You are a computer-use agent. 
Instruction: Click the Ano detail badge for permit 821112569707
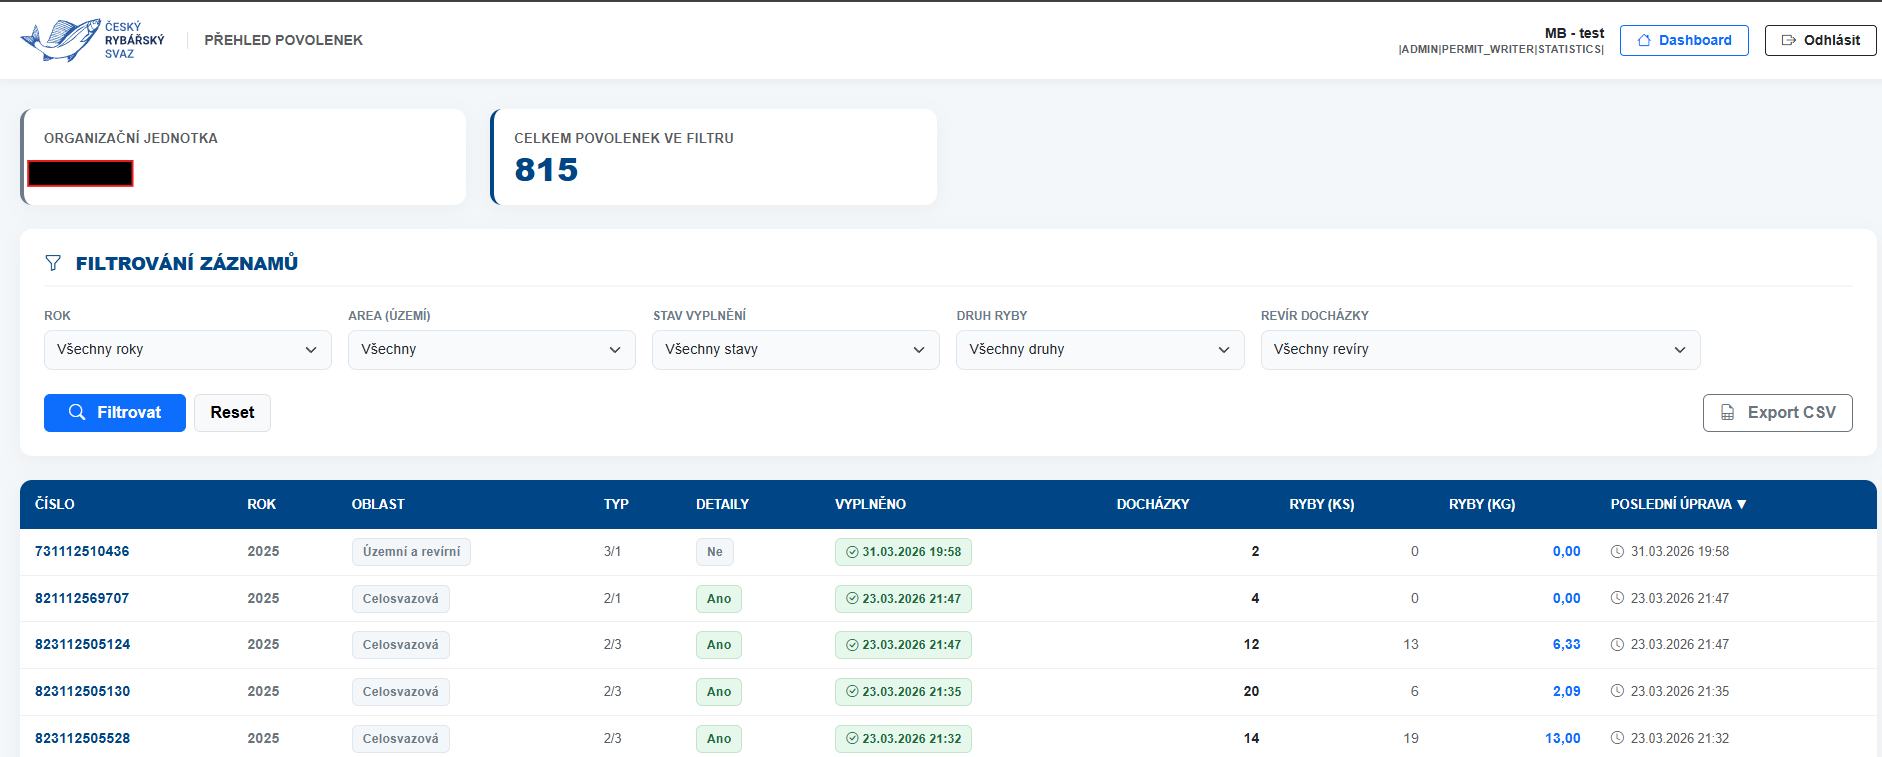718,599
